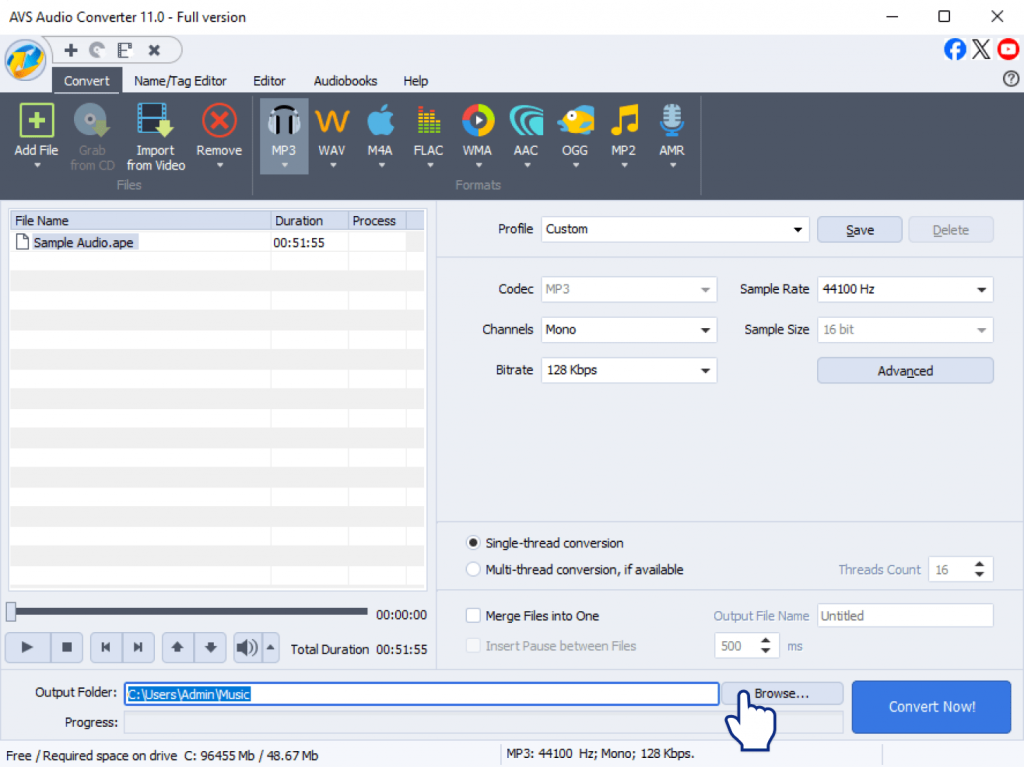1024x767 pixels.
Task: Move selected file down
Action: point(210,647)
